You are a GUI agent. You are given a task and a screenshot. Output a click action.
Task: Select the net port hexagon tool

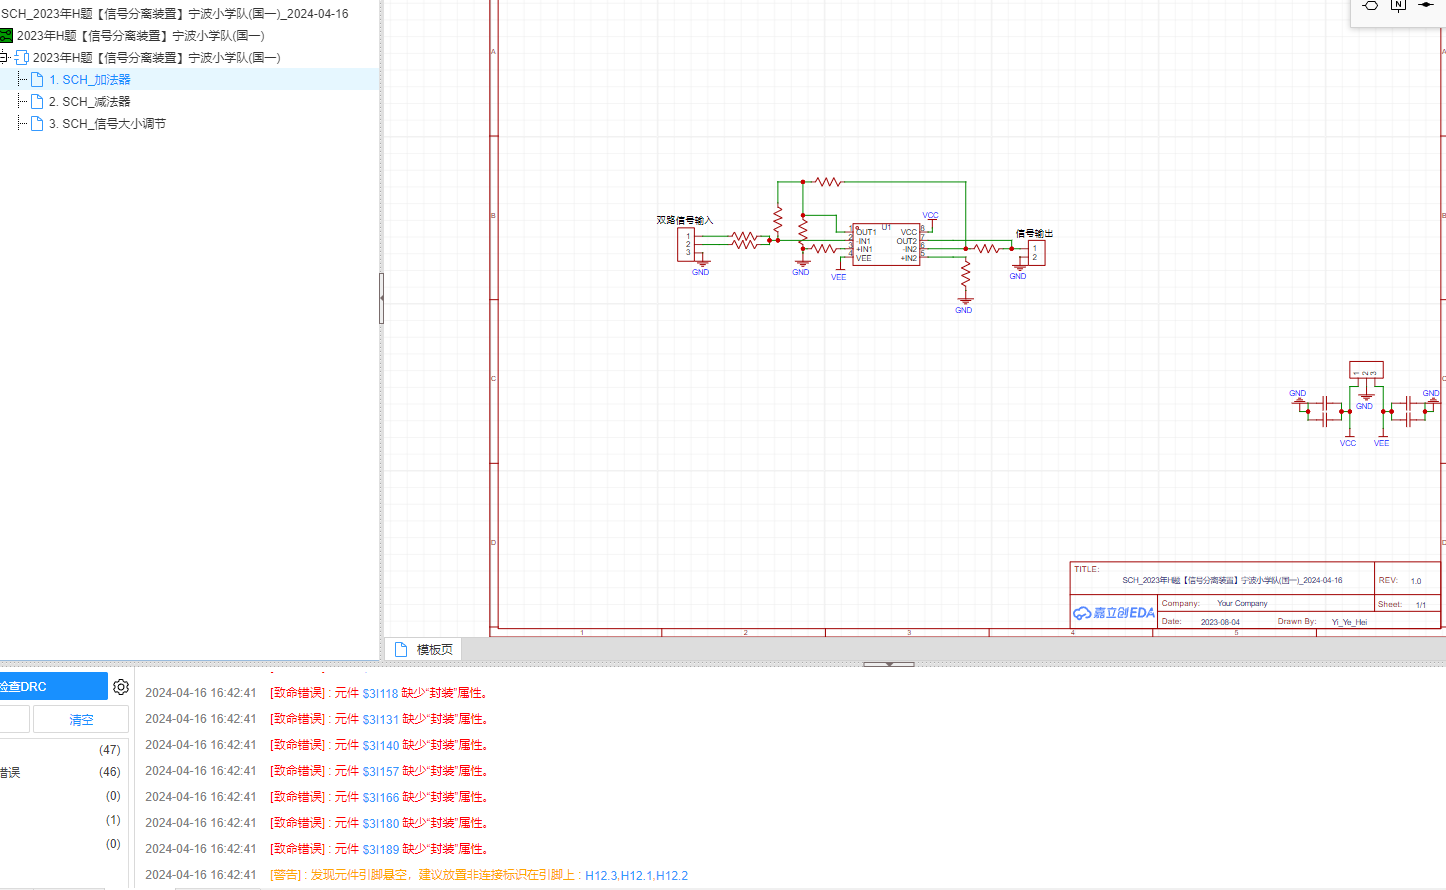point(1371,6)
